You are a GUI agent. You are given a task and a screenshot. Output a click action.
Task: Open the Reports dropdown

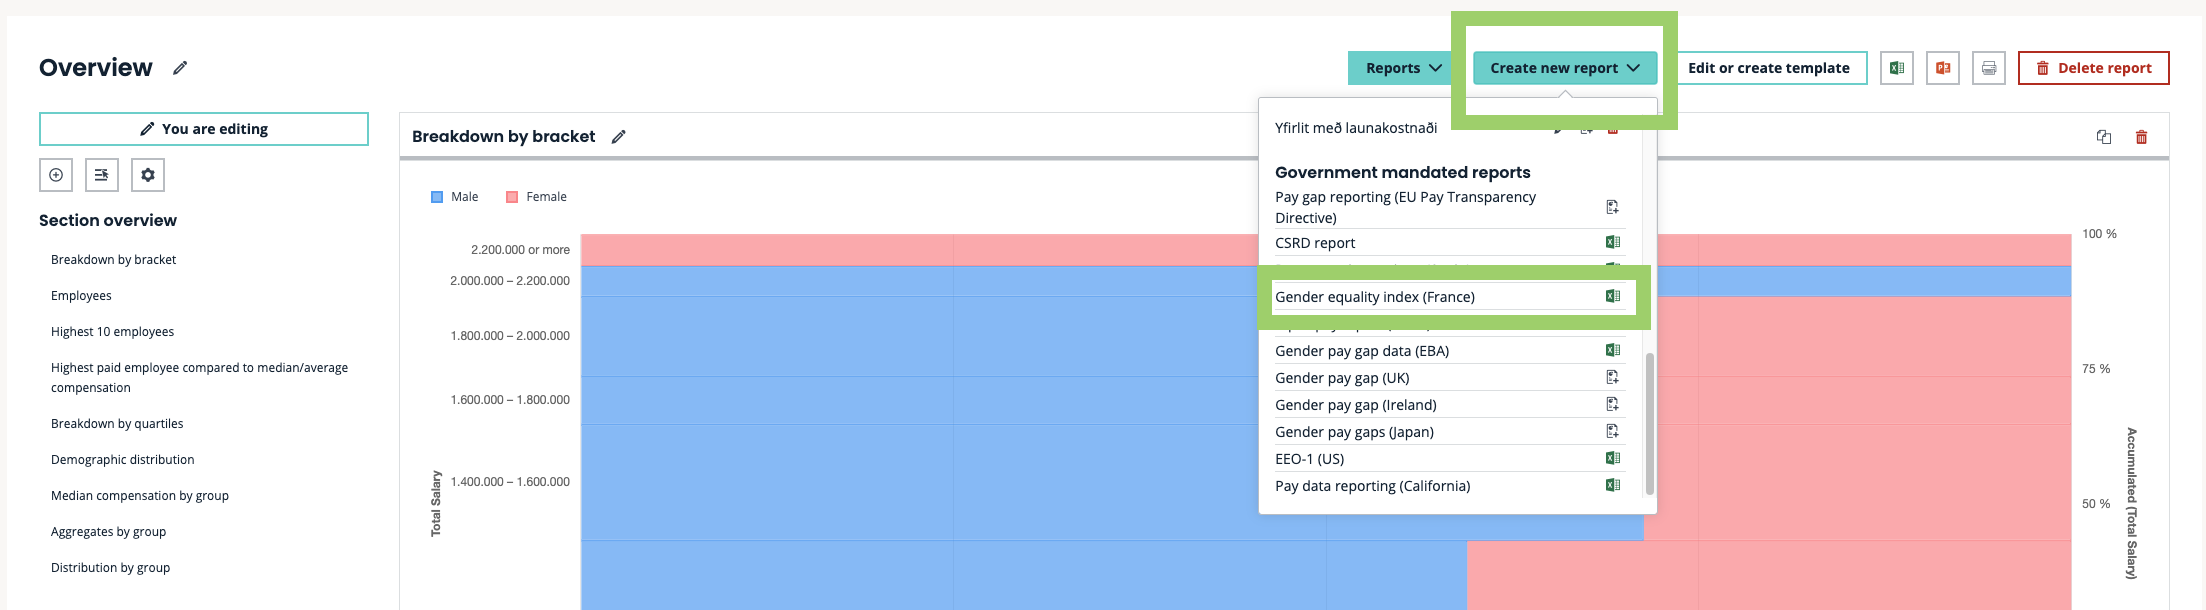click(1402, 68)
